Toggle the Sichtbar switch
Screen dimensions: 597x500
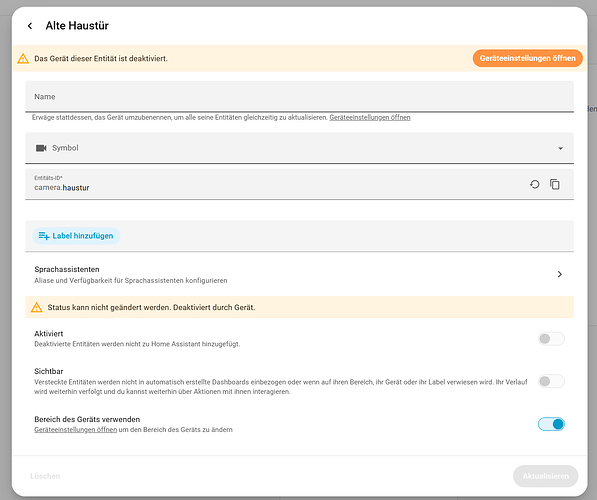tap(551, 381)
